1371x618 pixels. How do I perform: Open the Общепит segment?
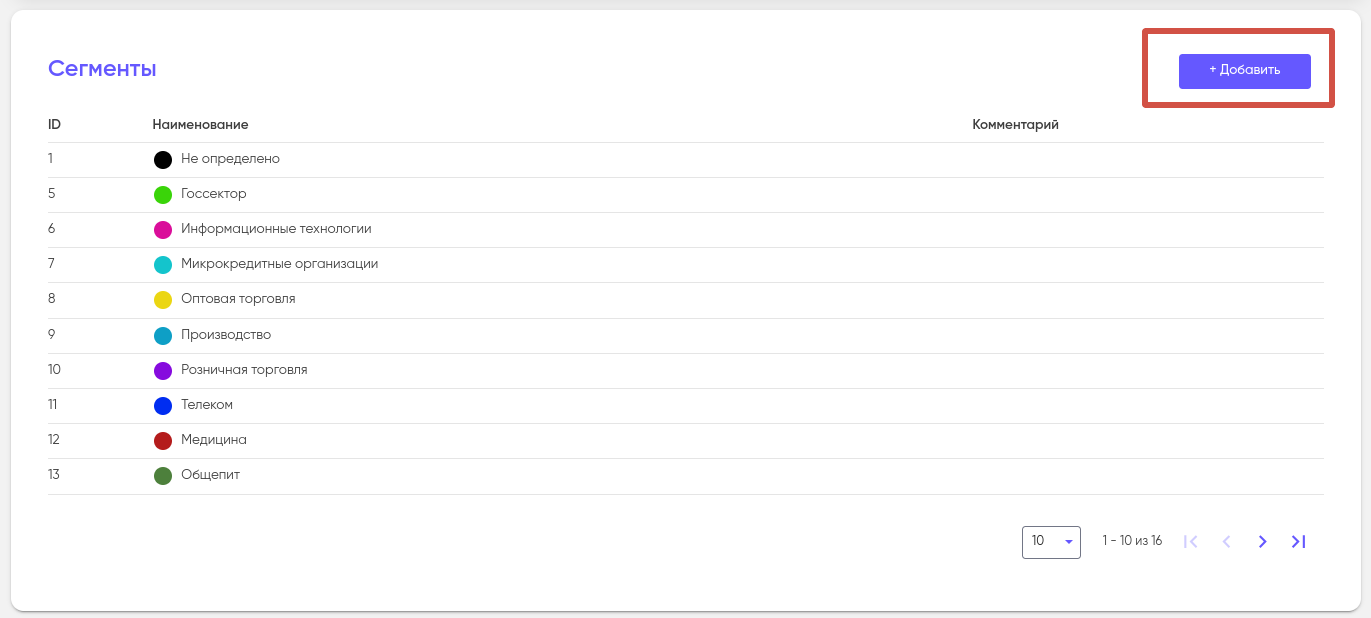click(210, 475)
